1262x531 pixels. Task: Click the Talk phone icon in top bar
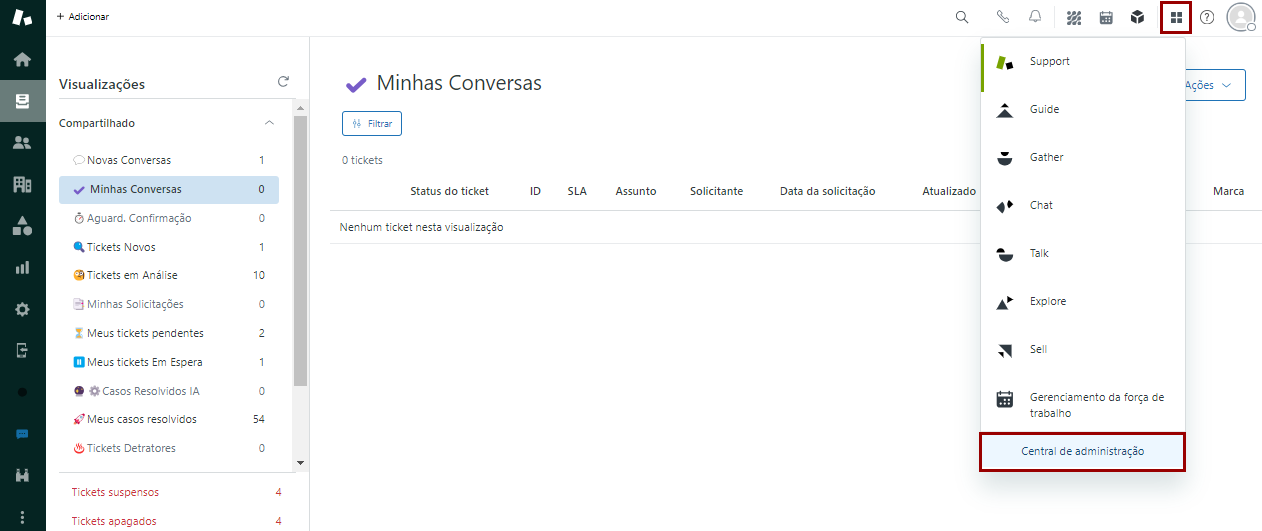point(1003,17)
